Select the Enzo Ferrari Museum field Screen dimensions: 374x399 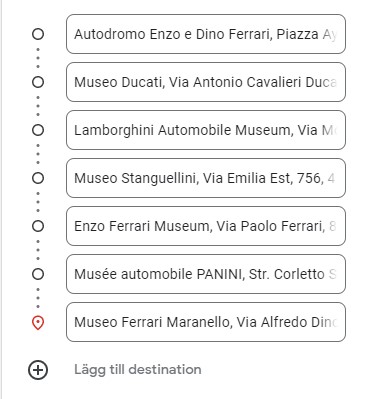(x=206, y=226)
